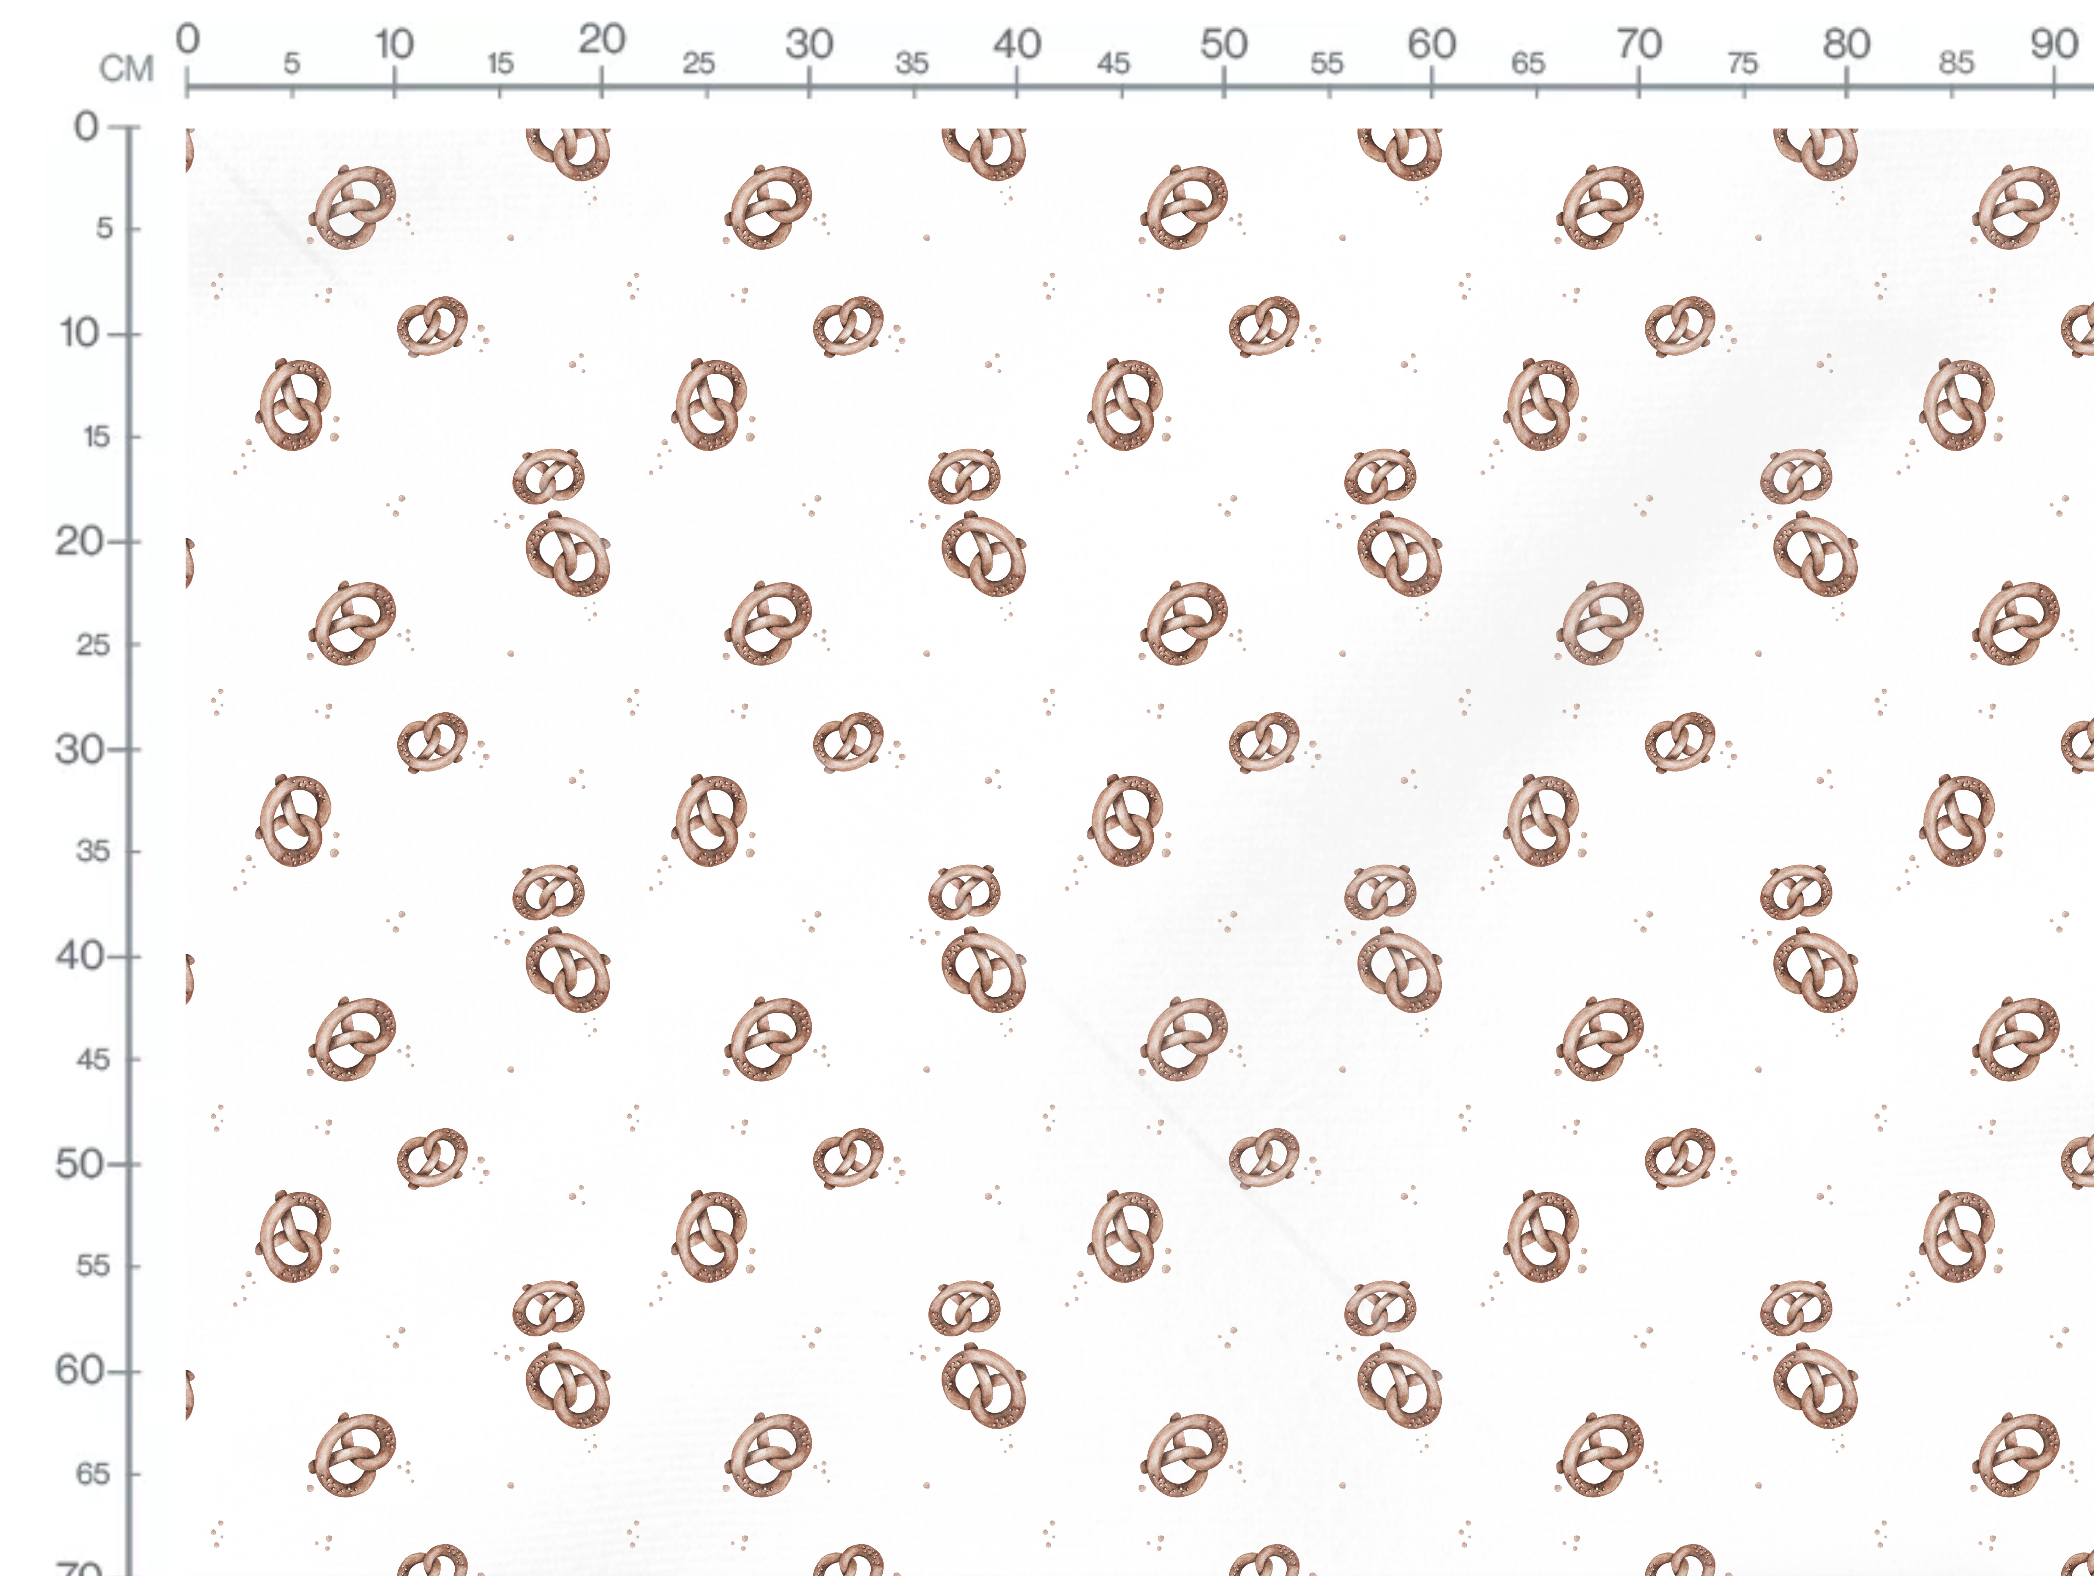Click the 0 mark on vertical ruler
2094x1576 pixels.
86,126
